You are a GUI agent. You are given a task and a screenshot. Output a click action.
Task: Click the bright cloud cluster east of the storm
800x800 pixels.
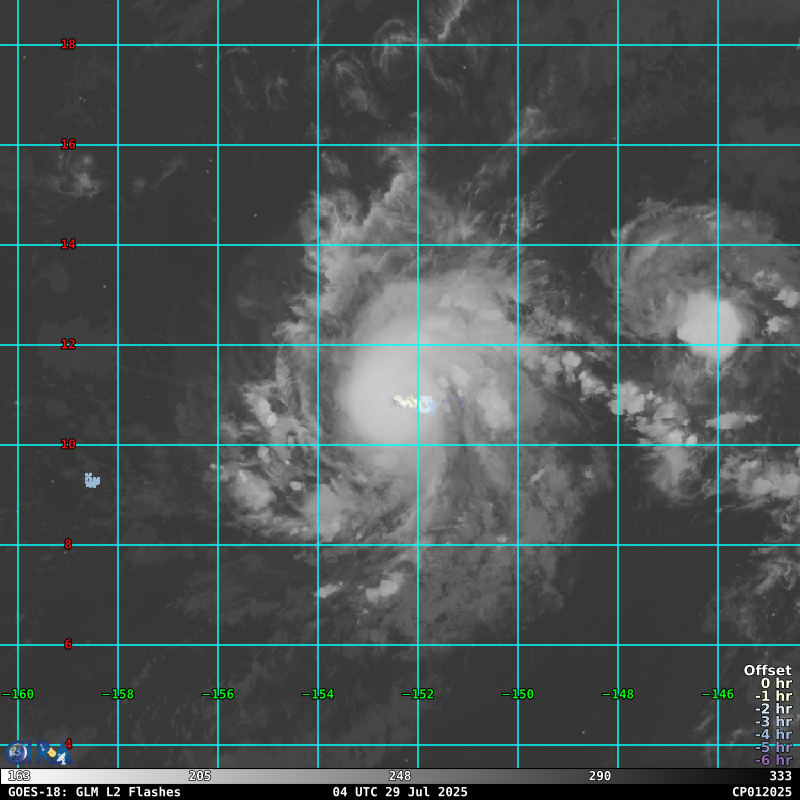click(711, 322)
